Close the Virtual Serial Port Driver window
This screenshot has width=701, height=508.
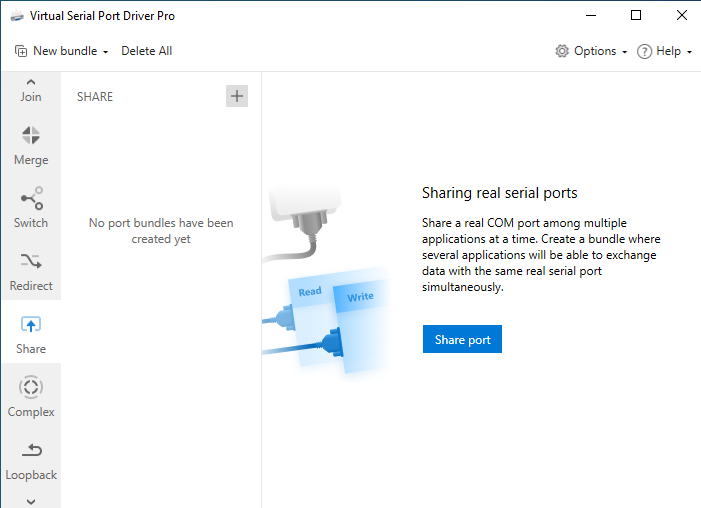(681, 16)
